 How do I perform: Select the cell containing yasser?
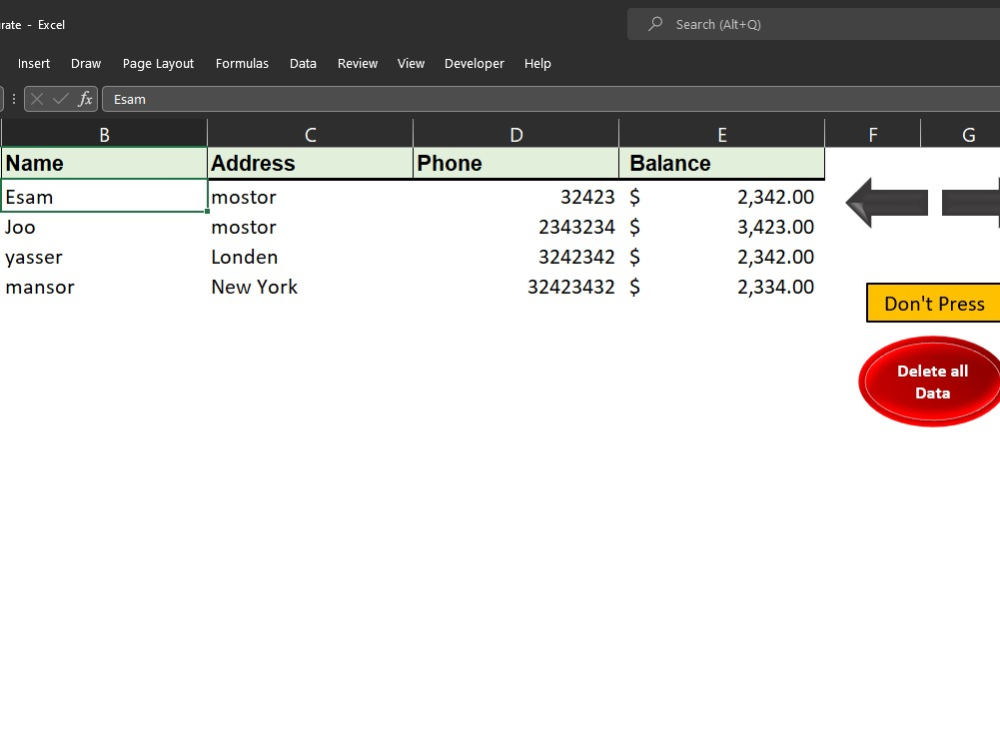104,257
